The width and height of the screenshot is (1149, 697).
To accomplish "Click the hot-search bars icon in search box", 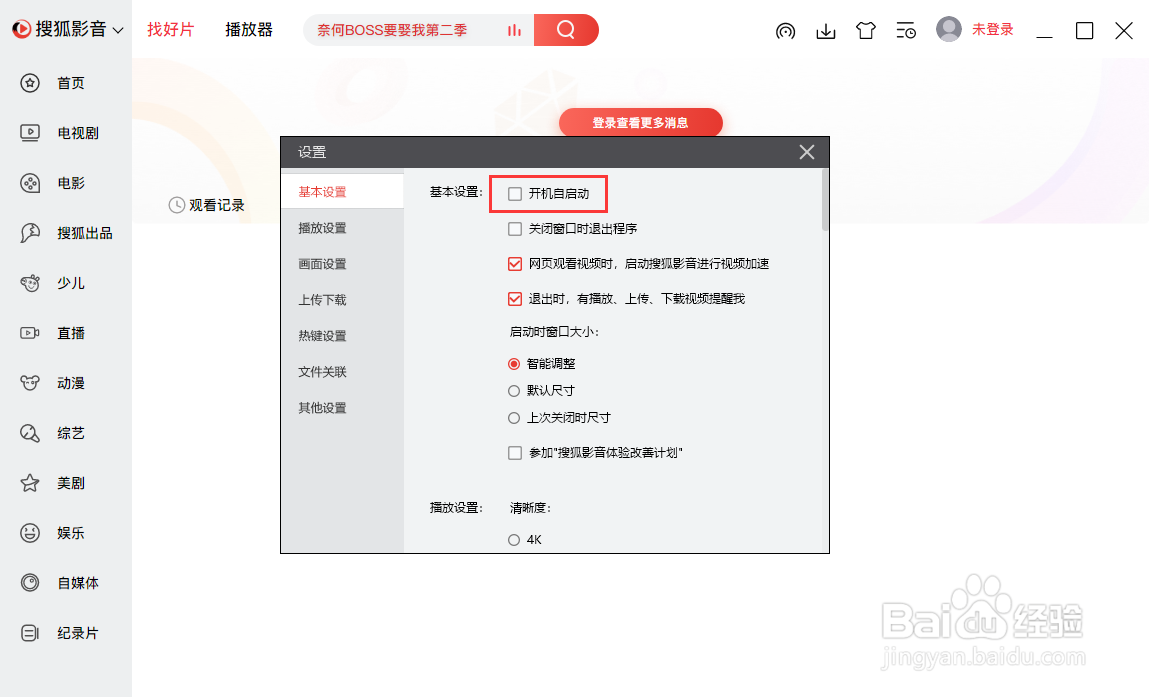I will pos(514,30).
